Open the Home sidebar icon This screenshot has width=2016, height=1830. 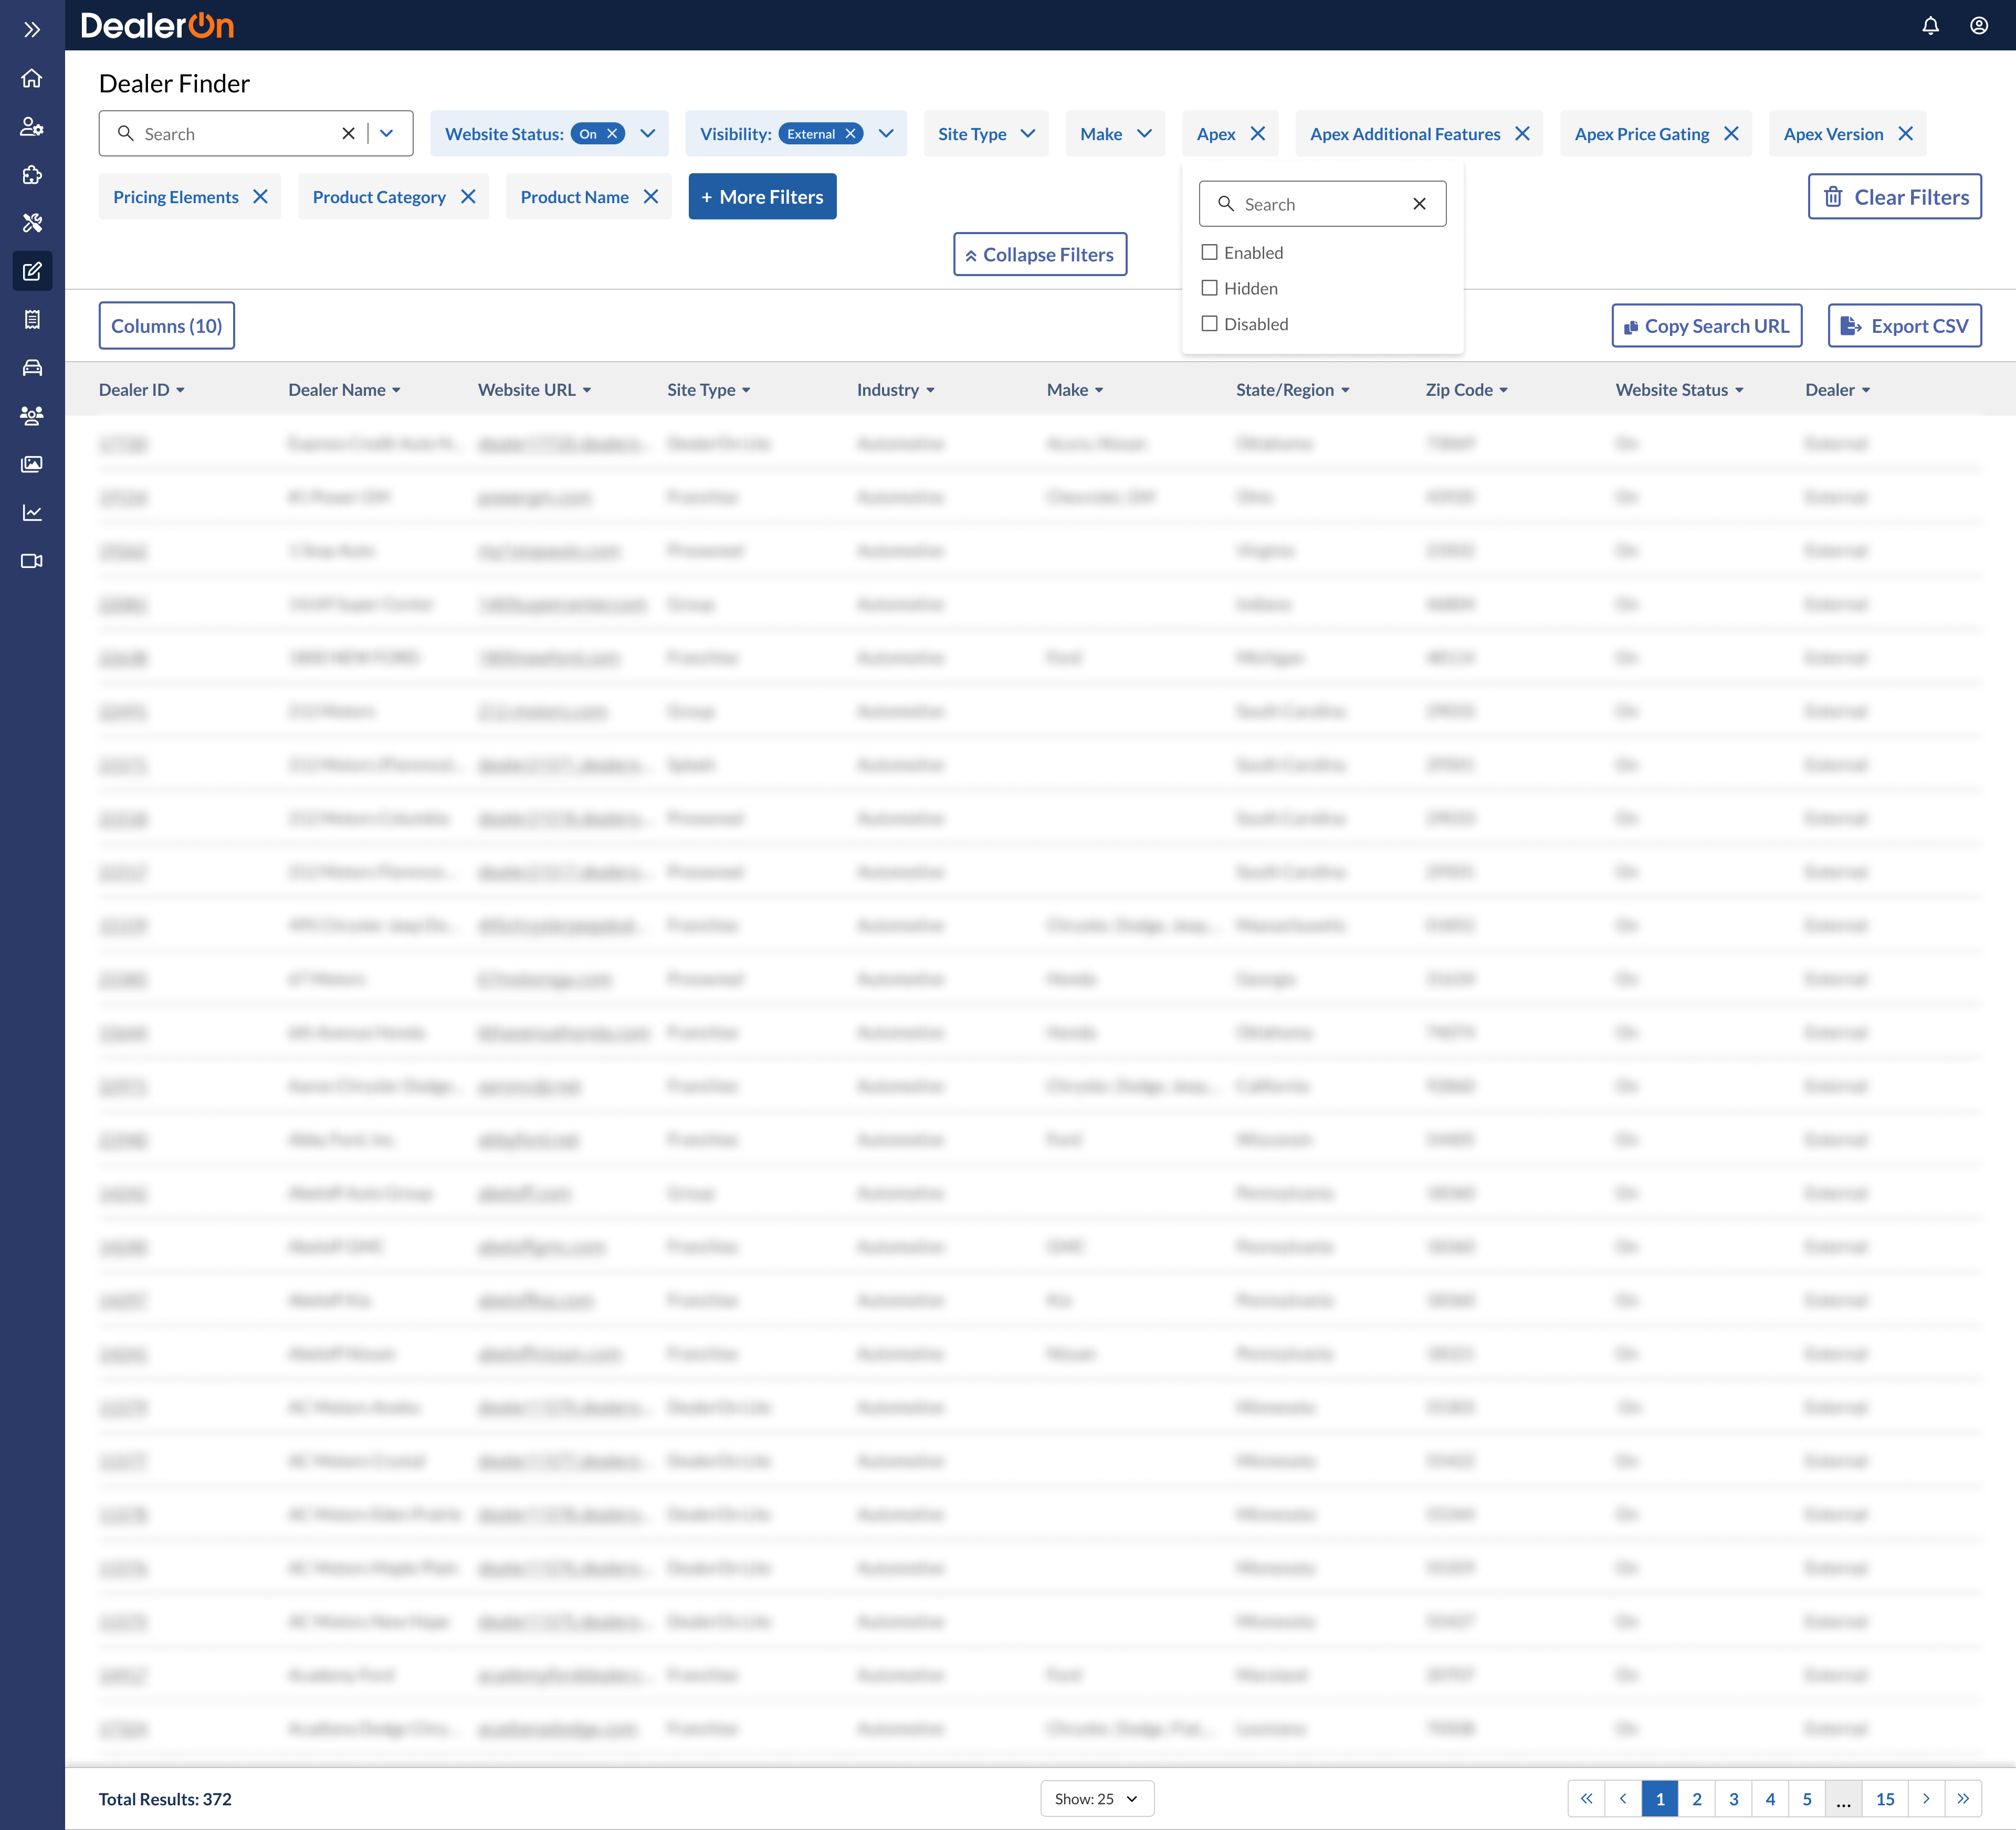point(32,78)
